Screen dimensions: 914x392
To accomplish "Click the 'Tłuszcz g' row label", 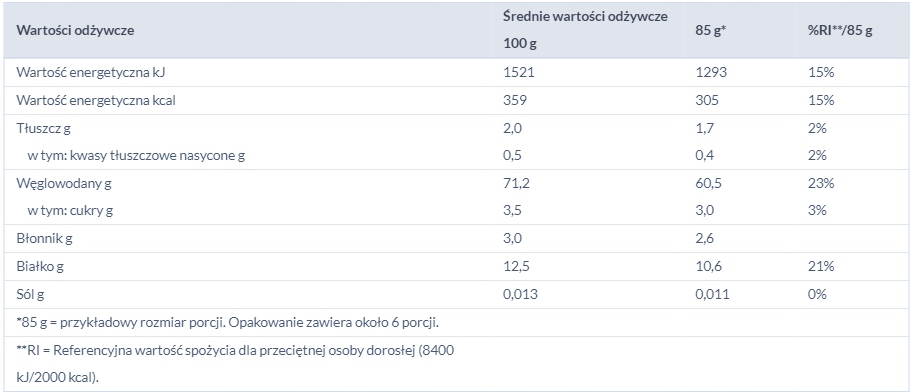I will (44, 128).
